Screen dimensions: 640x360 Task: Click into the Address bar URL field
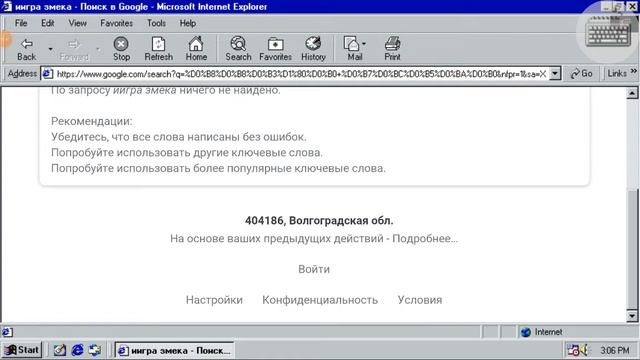point(301,74)
